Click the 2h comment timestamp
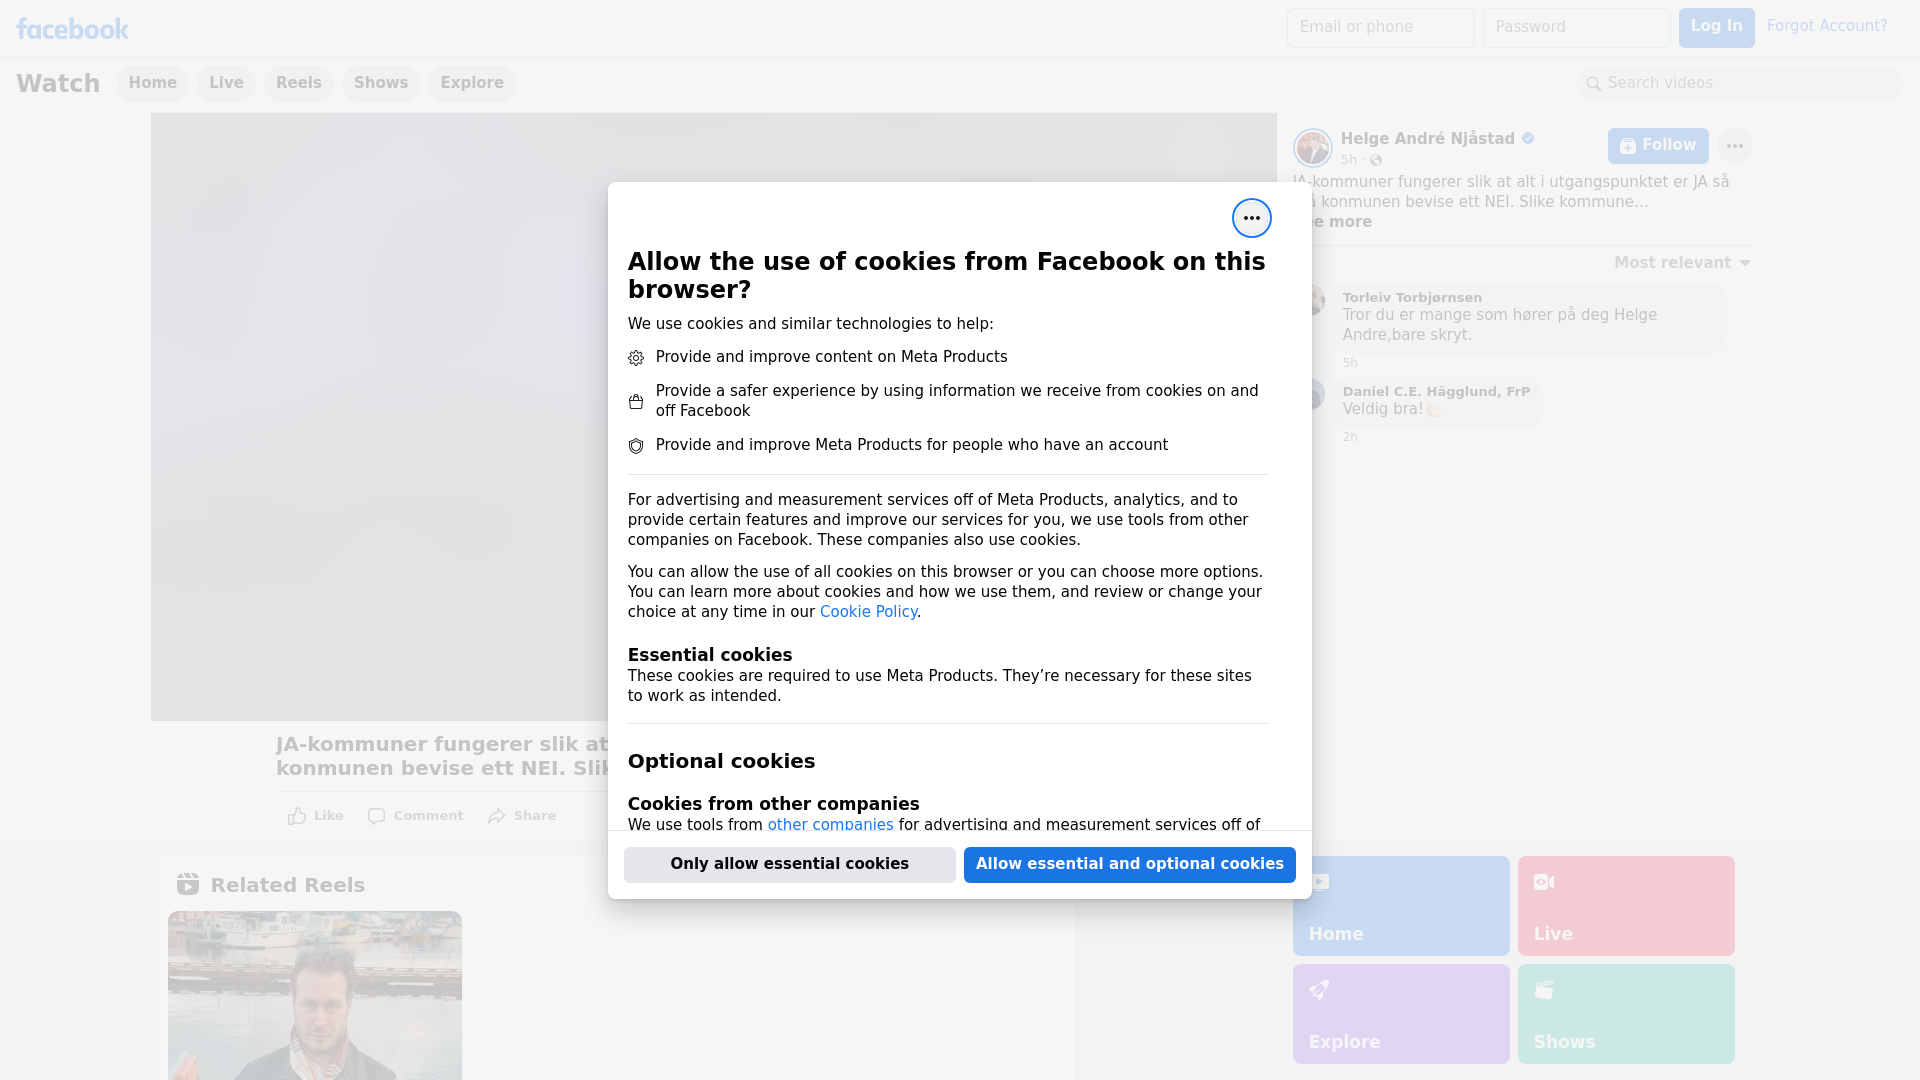 (1350, 437)
